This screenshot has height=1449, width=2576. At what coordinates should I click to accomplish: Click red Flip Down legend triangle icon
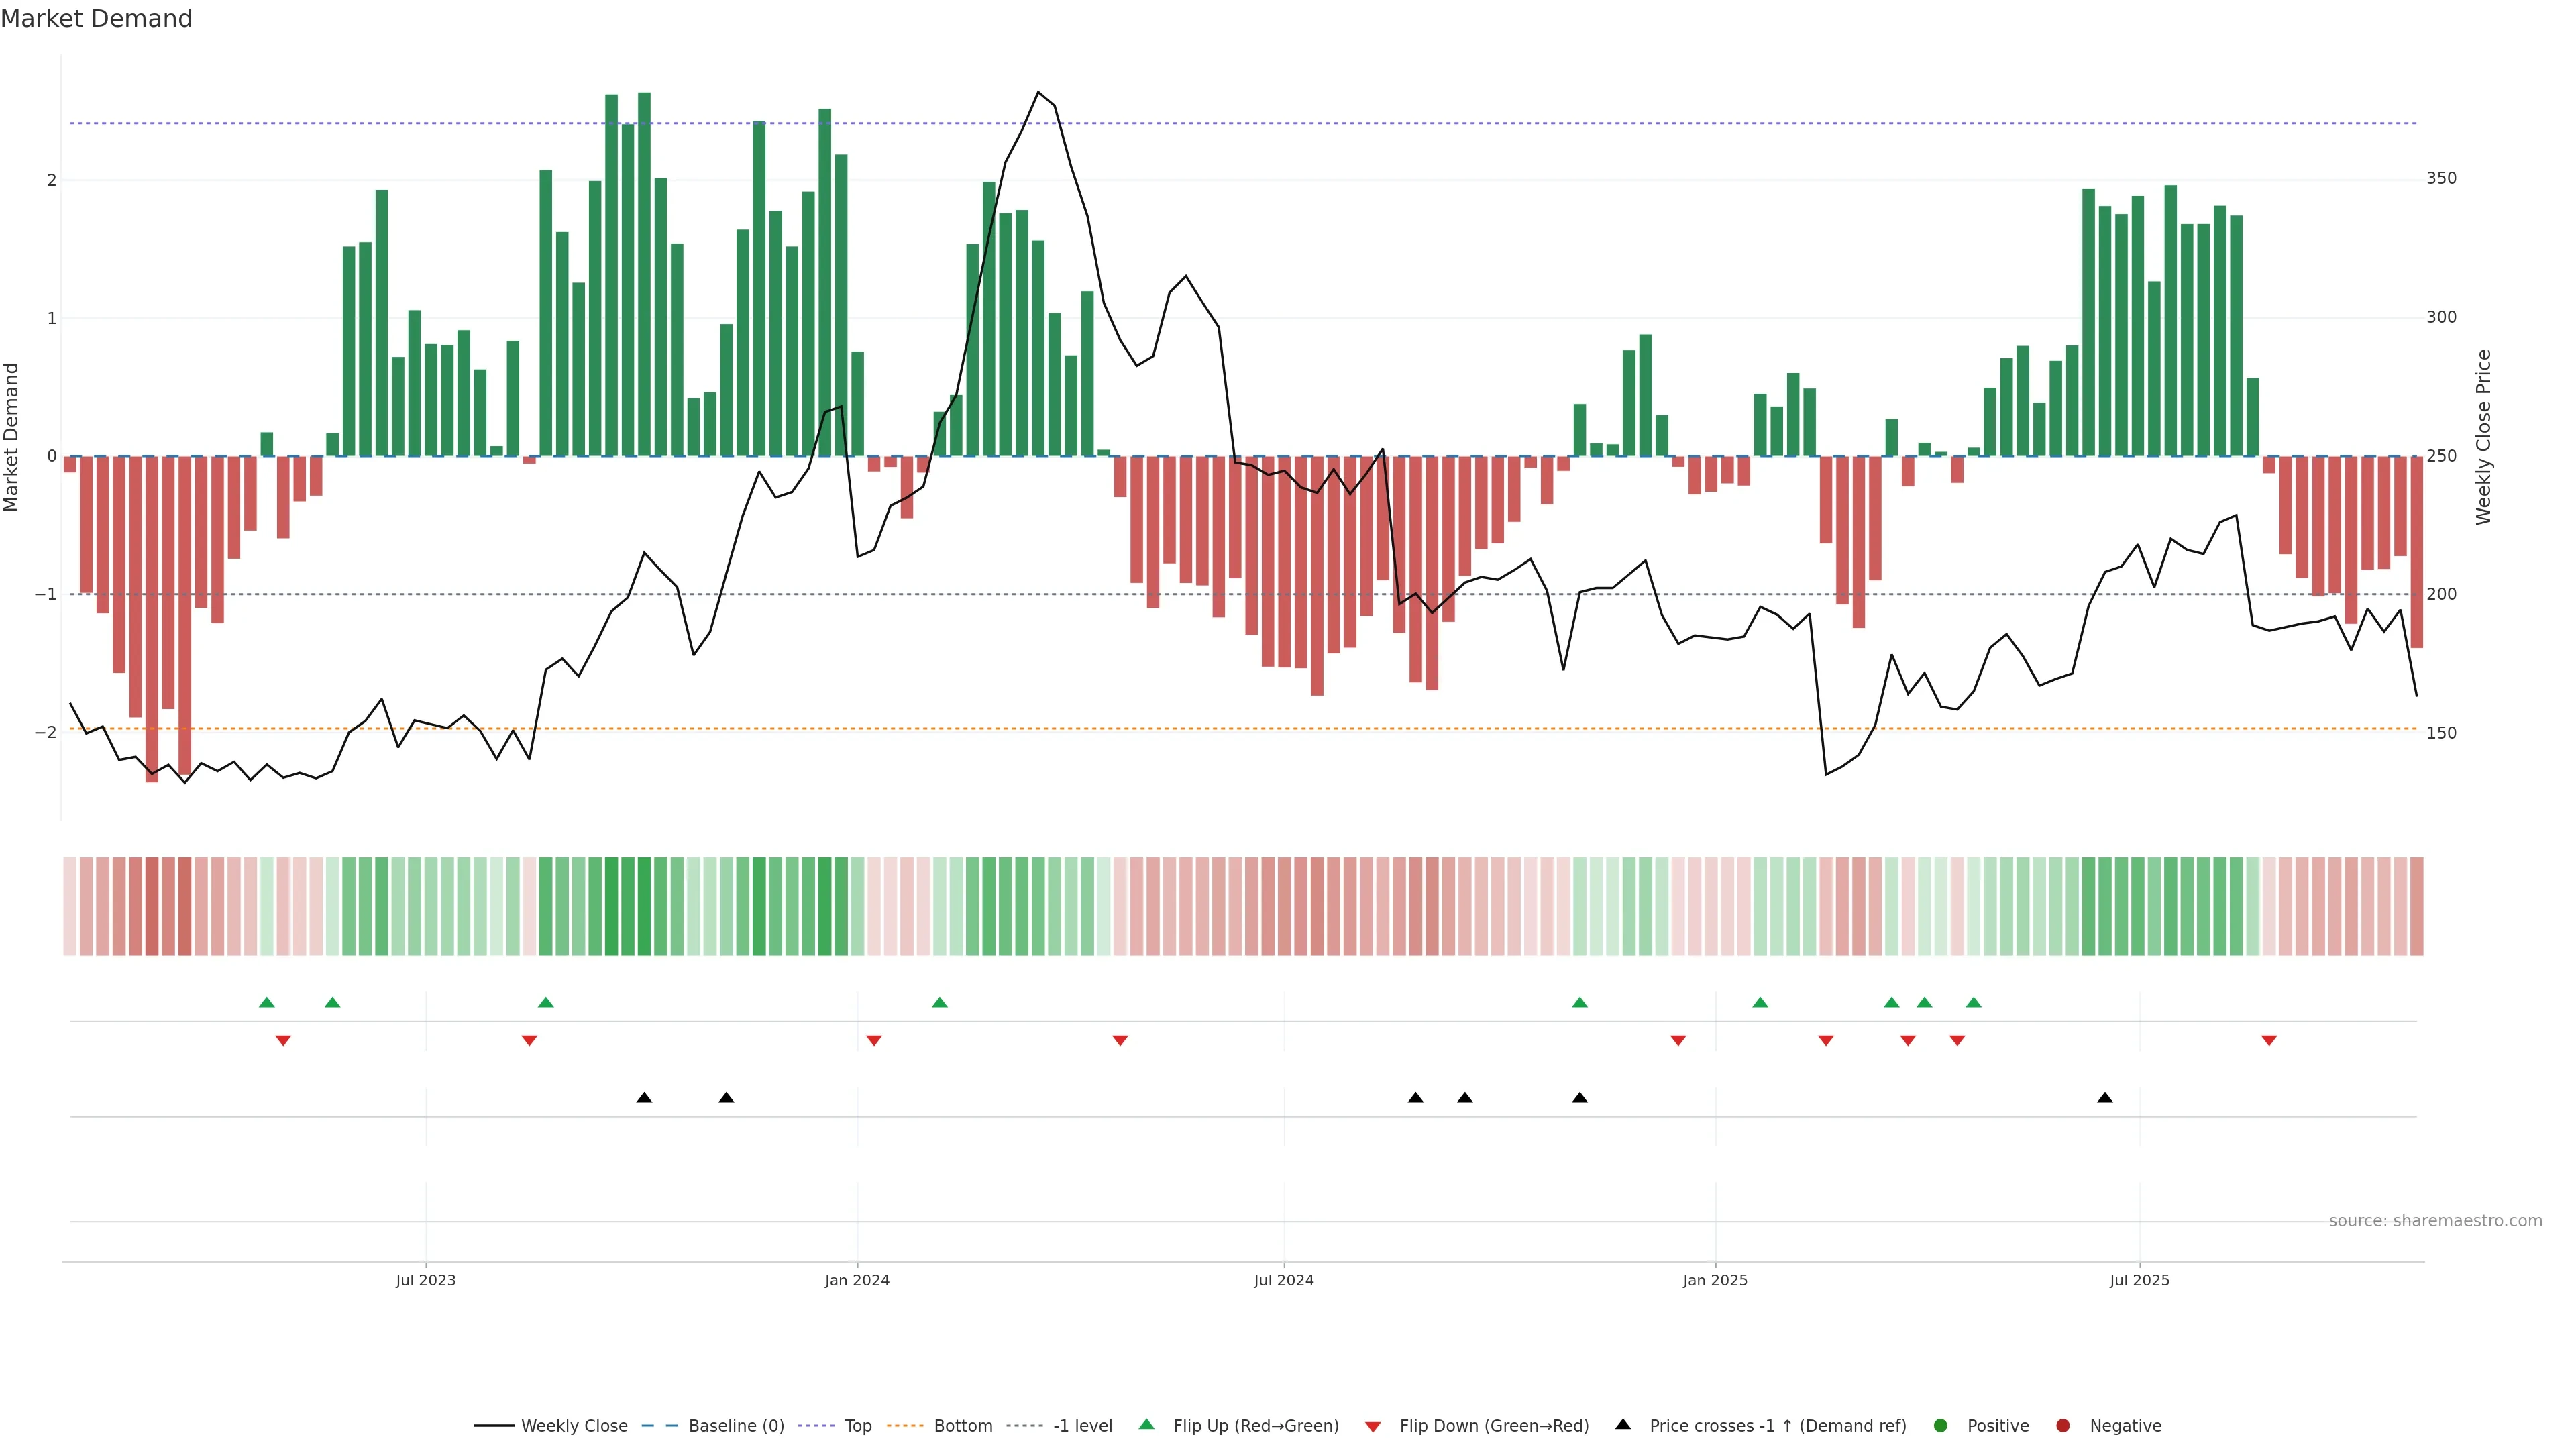[1373, 1427]
